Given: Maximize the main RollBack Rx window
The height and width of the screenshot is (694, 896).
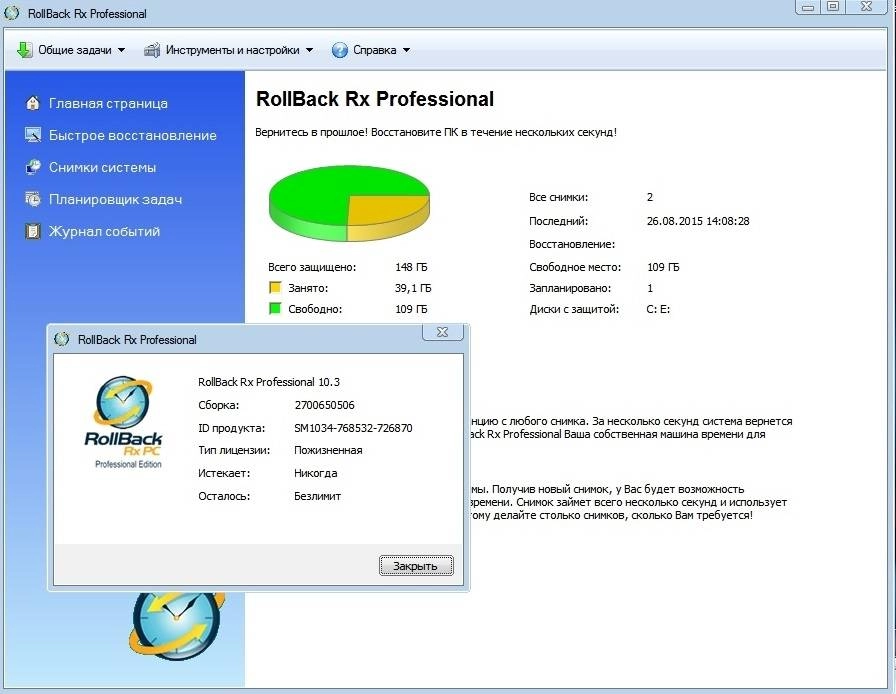Looking at the screenshot, I should [x=833, y=7].
